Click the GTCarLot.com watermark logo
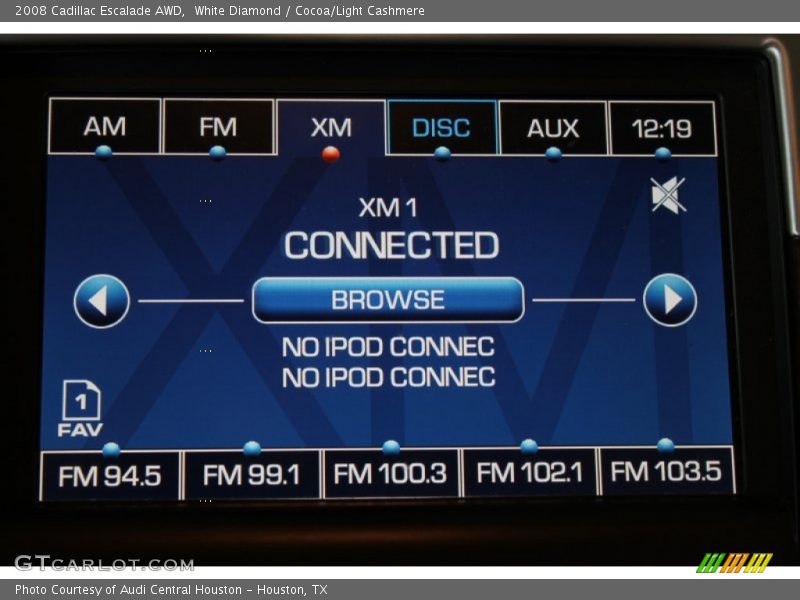Screen dimensions: 800x600 (104, 563)
